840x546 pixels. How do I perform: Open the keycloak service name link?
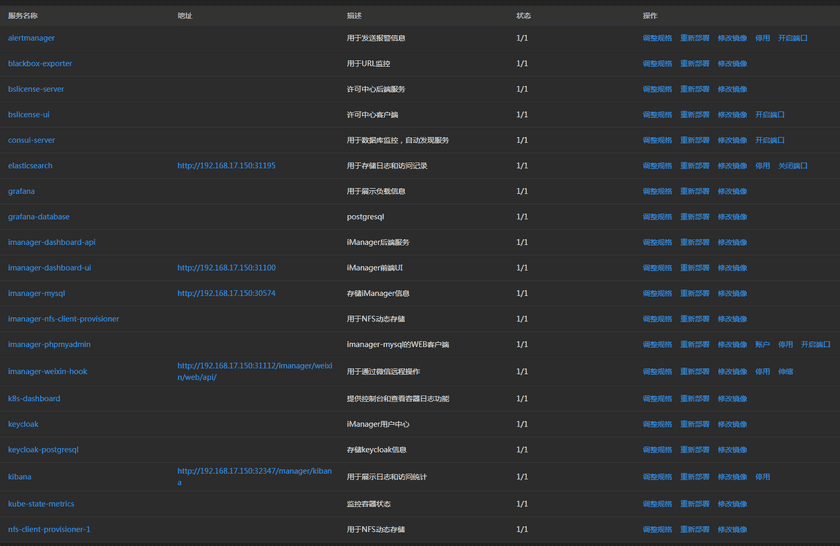coord(23,424)
